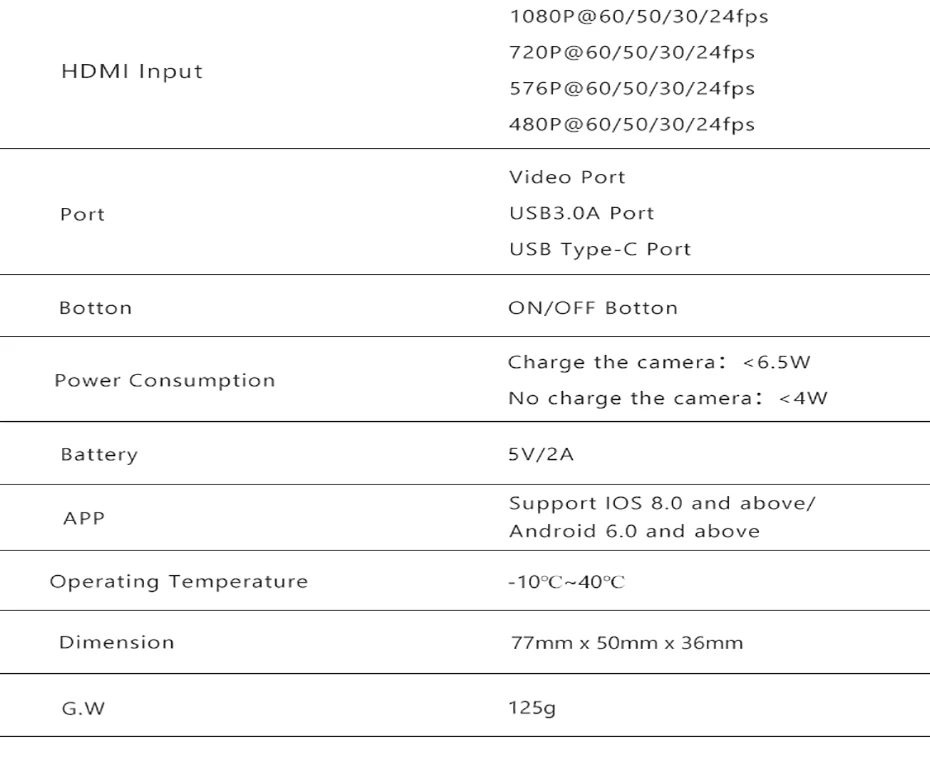Select Android 6.0 and above text
Viewport: 930px width, 761px height.
coord(634,531)
